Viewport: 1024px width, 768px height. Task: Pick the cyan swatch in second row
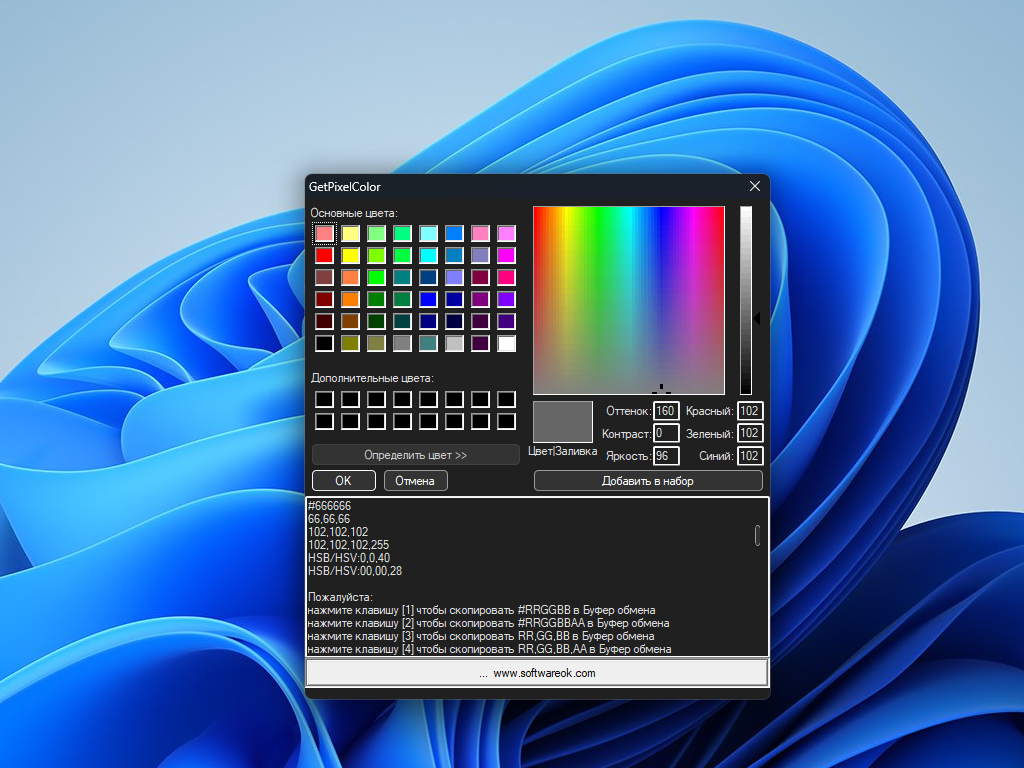428,255
